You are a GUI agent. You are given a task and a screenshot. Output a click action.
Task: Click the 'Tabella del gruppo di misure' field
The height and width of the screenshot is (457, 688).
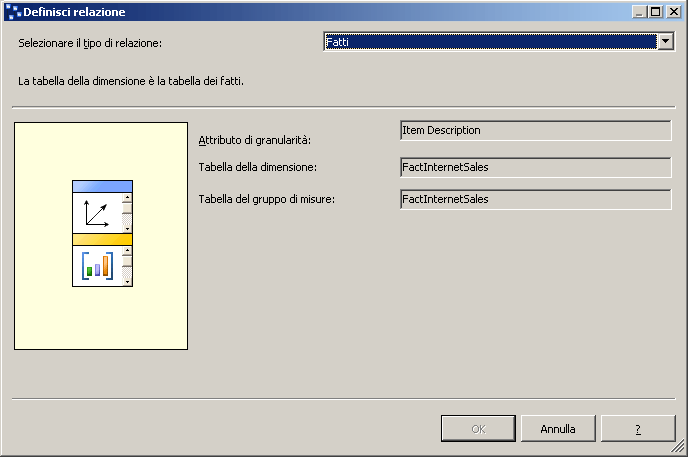(534, 200)
